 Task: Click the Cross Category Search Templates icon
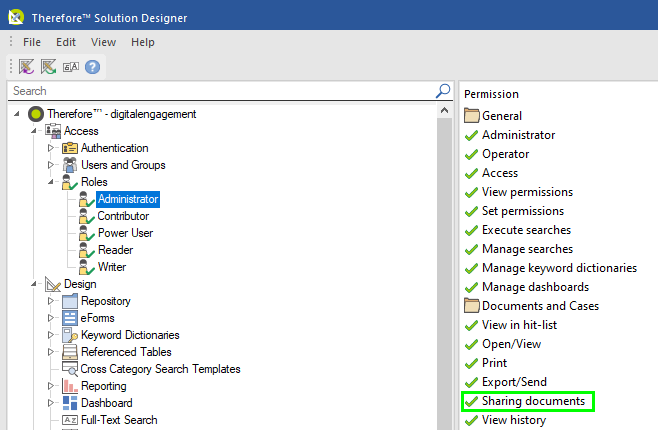(70, 369)
